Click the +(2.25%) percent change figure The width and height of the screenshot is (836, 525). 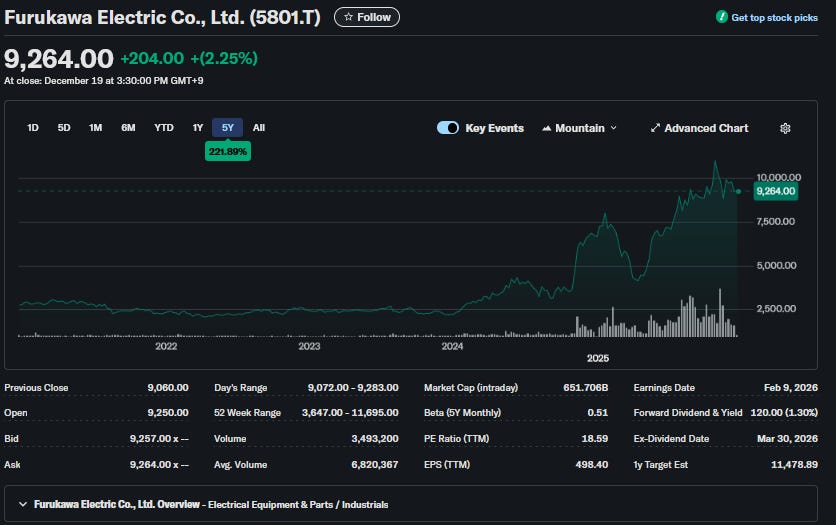[x=224, y=58]
